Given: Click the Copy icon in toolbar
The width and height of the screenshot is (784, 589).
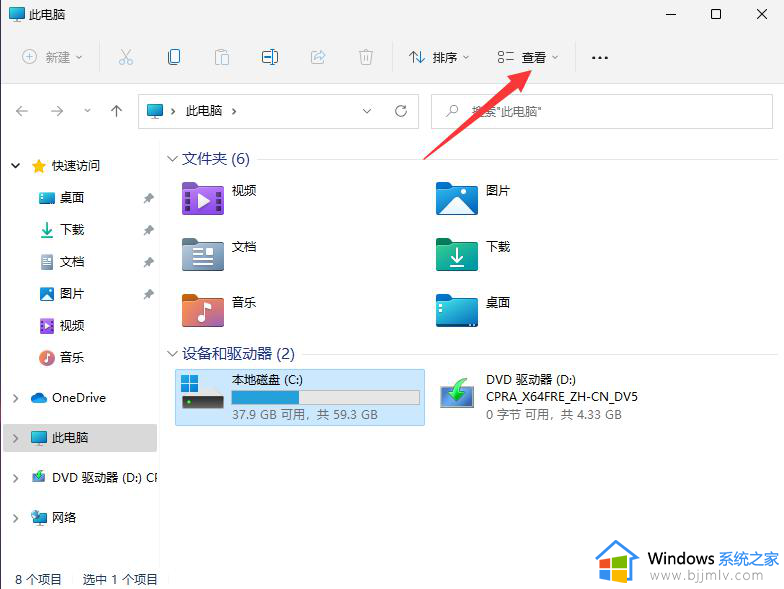Looking at the screenshot, I should coord(174,57).
